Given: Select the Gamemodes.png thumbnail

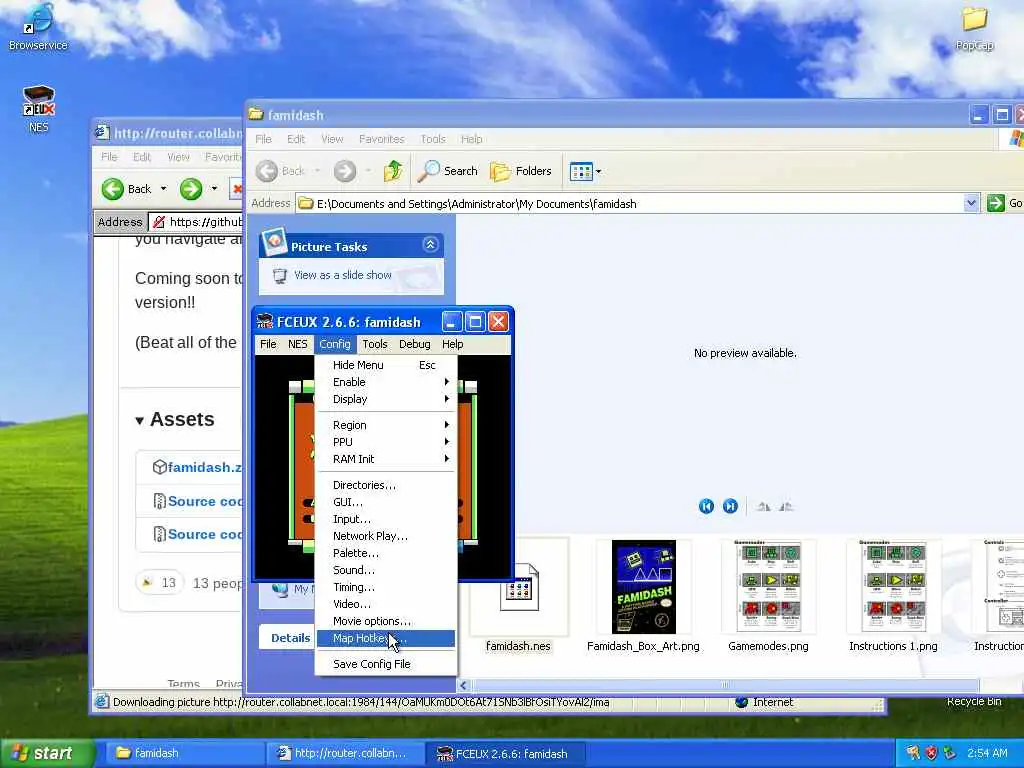Looking at the screenshot, I should coord(769,586).
